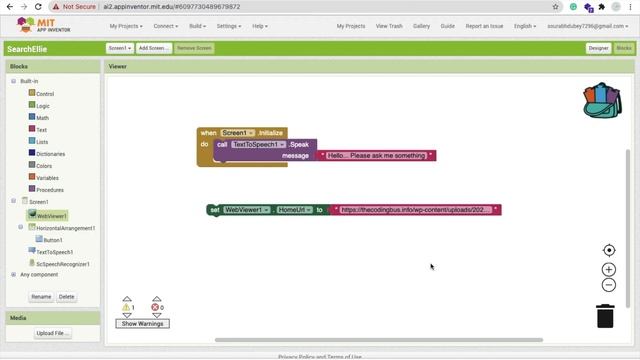Screen dimensions: 640x360
Task: Click the Rename button
Action: coord(41,297)
